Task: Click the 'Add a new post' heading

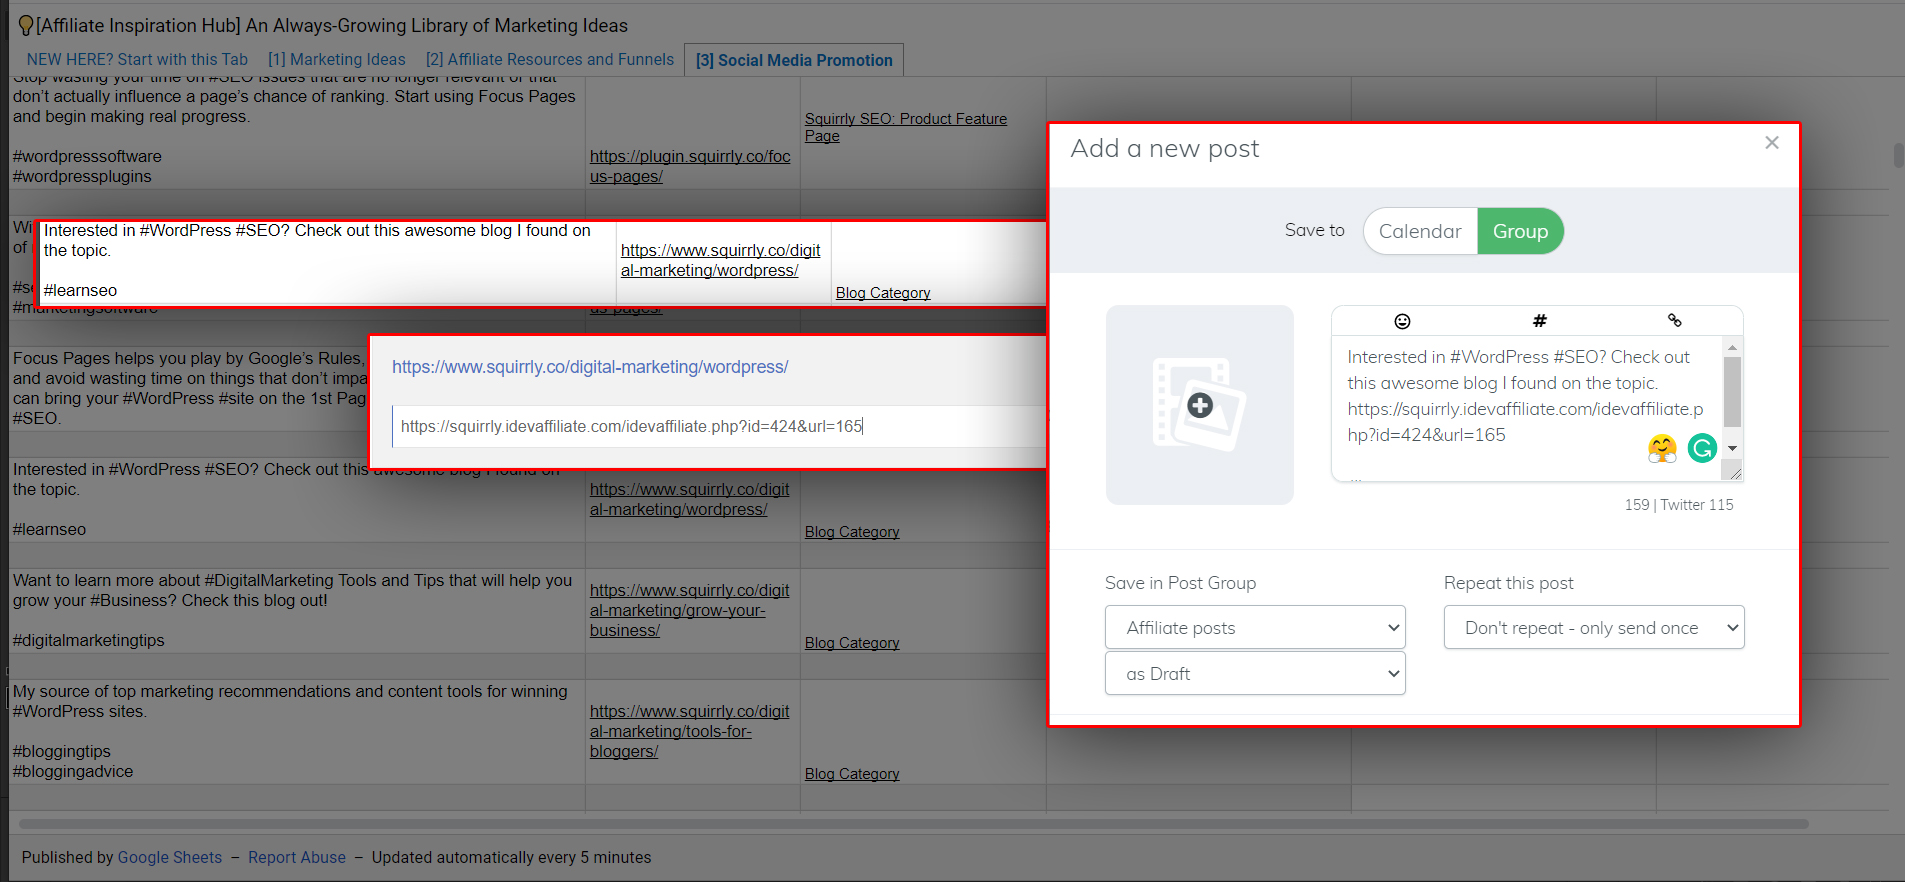Action: [x=1165, y=149]
